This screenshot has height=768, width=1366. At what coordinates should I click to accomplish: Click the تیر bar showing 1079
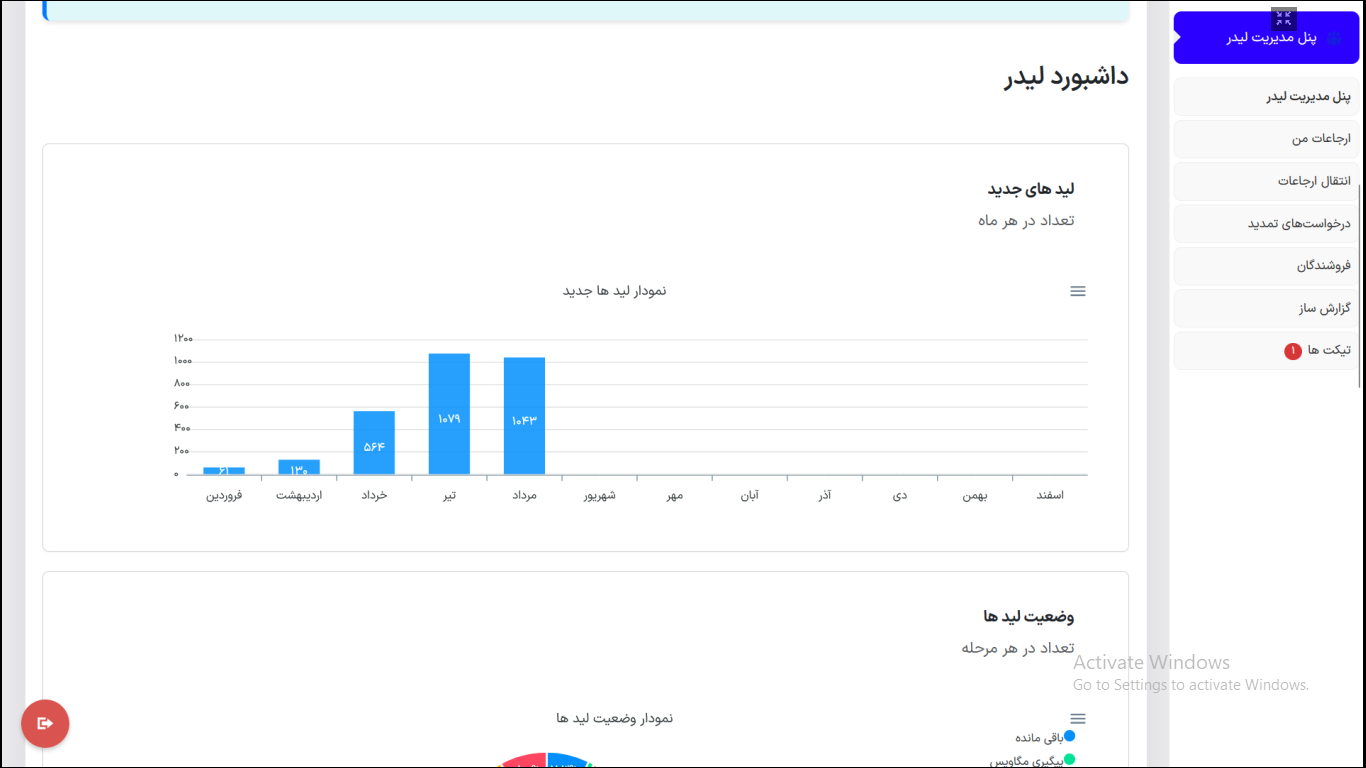coord(449,415)
